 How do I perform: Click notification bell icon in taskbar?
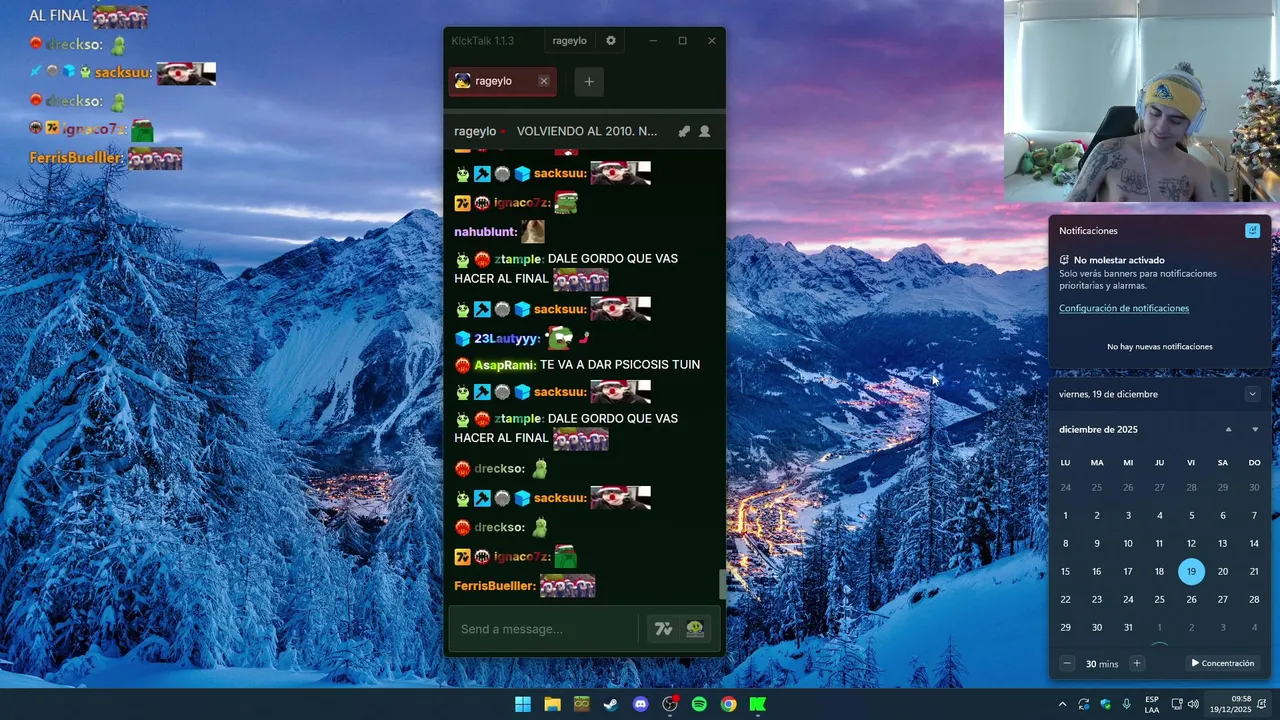[x=1262, y=704]
